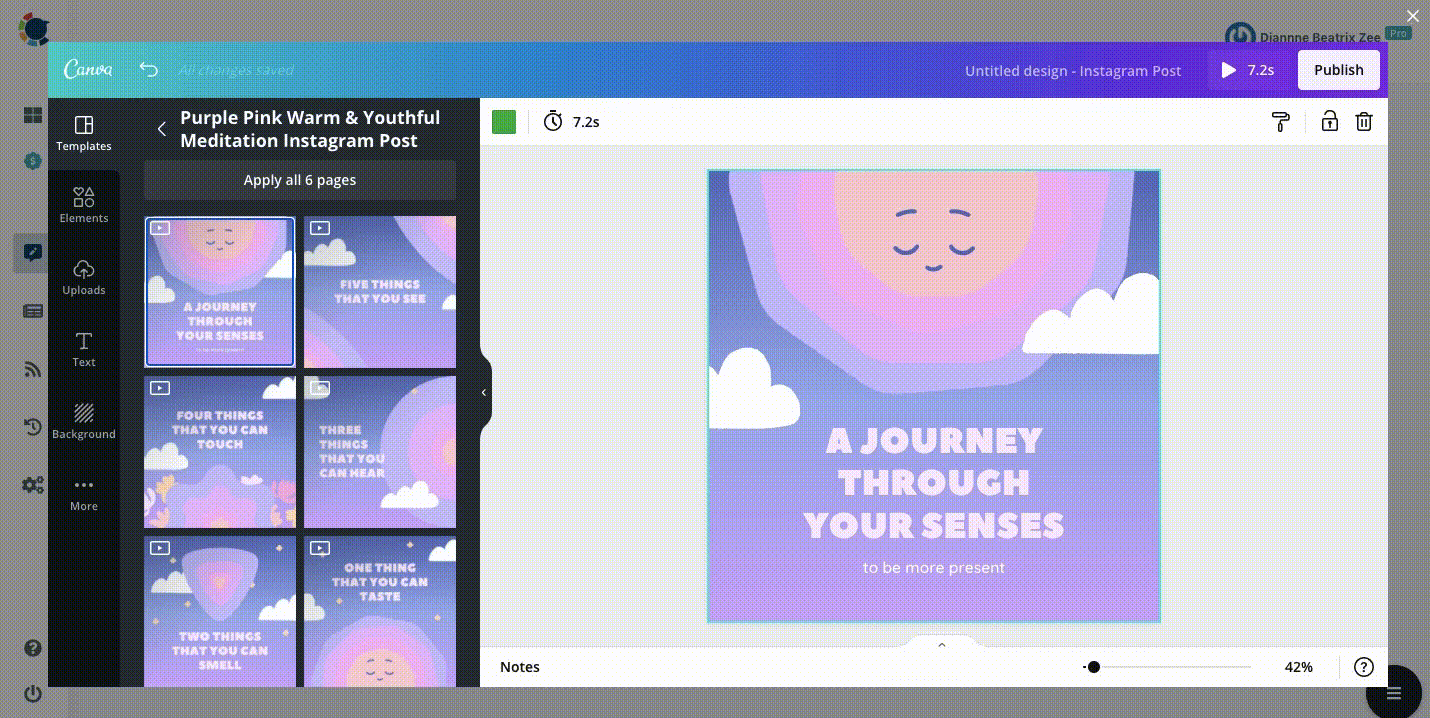The image size is (1430, 718).
Task: Click the Publish button
Action: [1338, 70]
